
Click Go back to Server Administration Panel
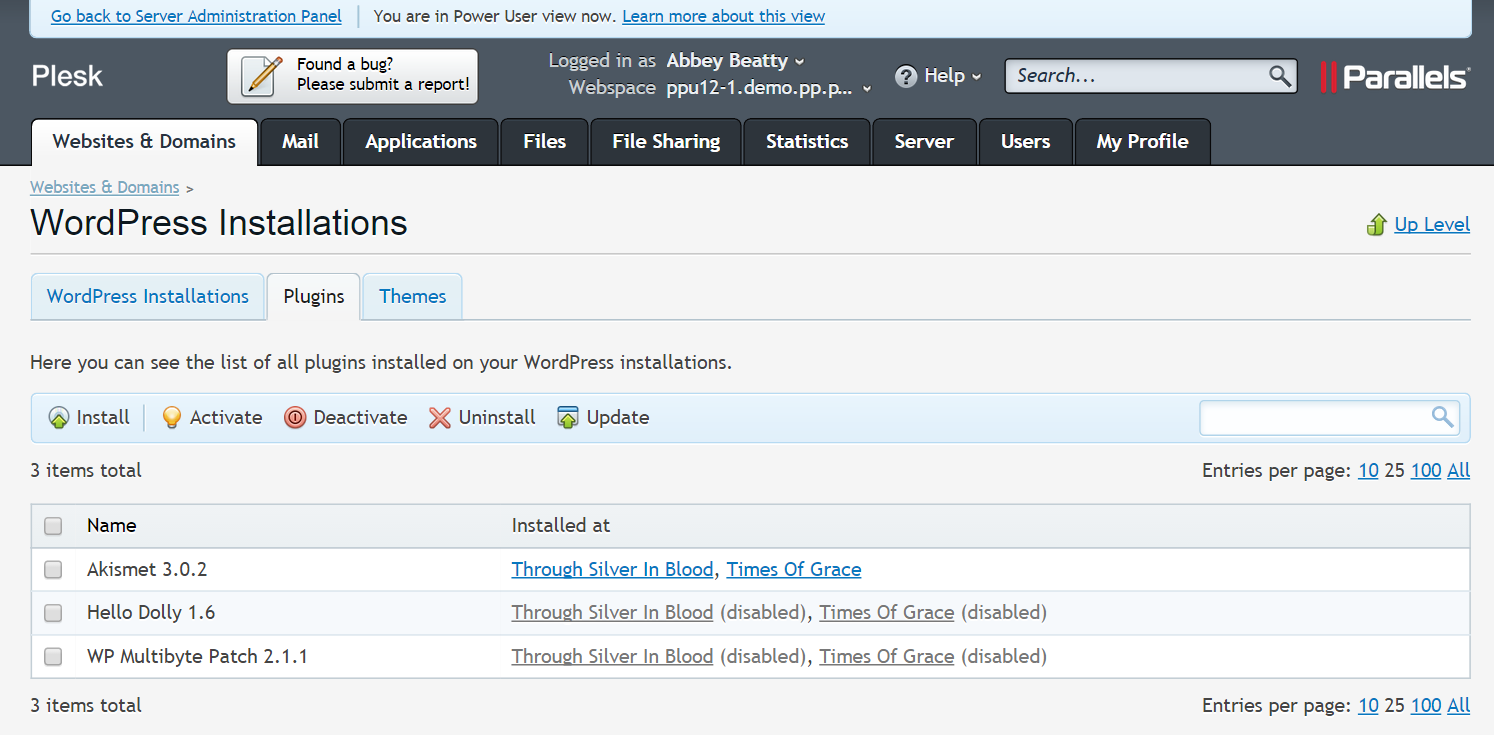(196, 16)
